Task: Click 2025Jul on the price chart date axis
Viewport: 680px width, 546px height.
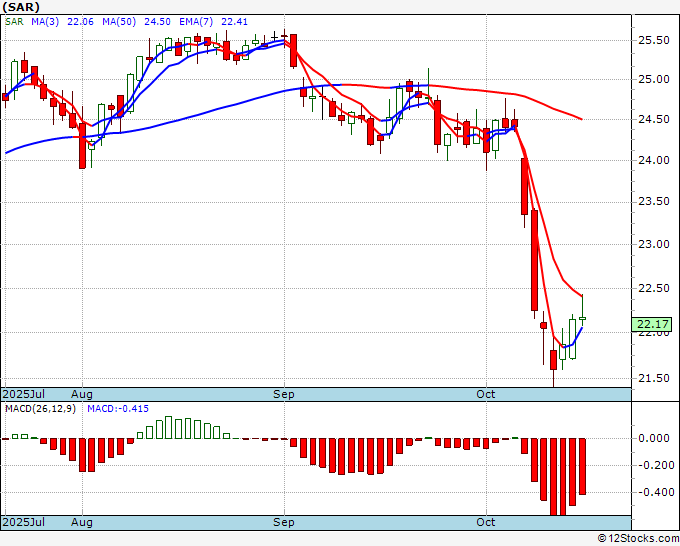Action: click(24, 394)
